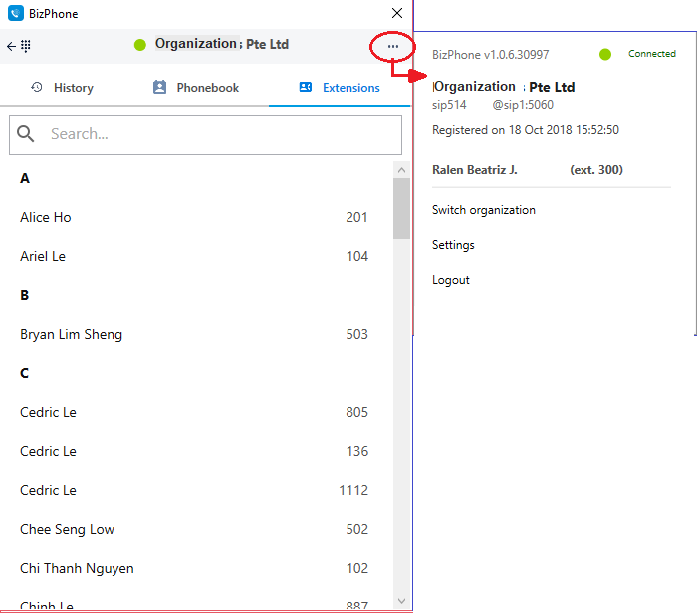Choose Switch organization from menu

(x=484, y=210)
